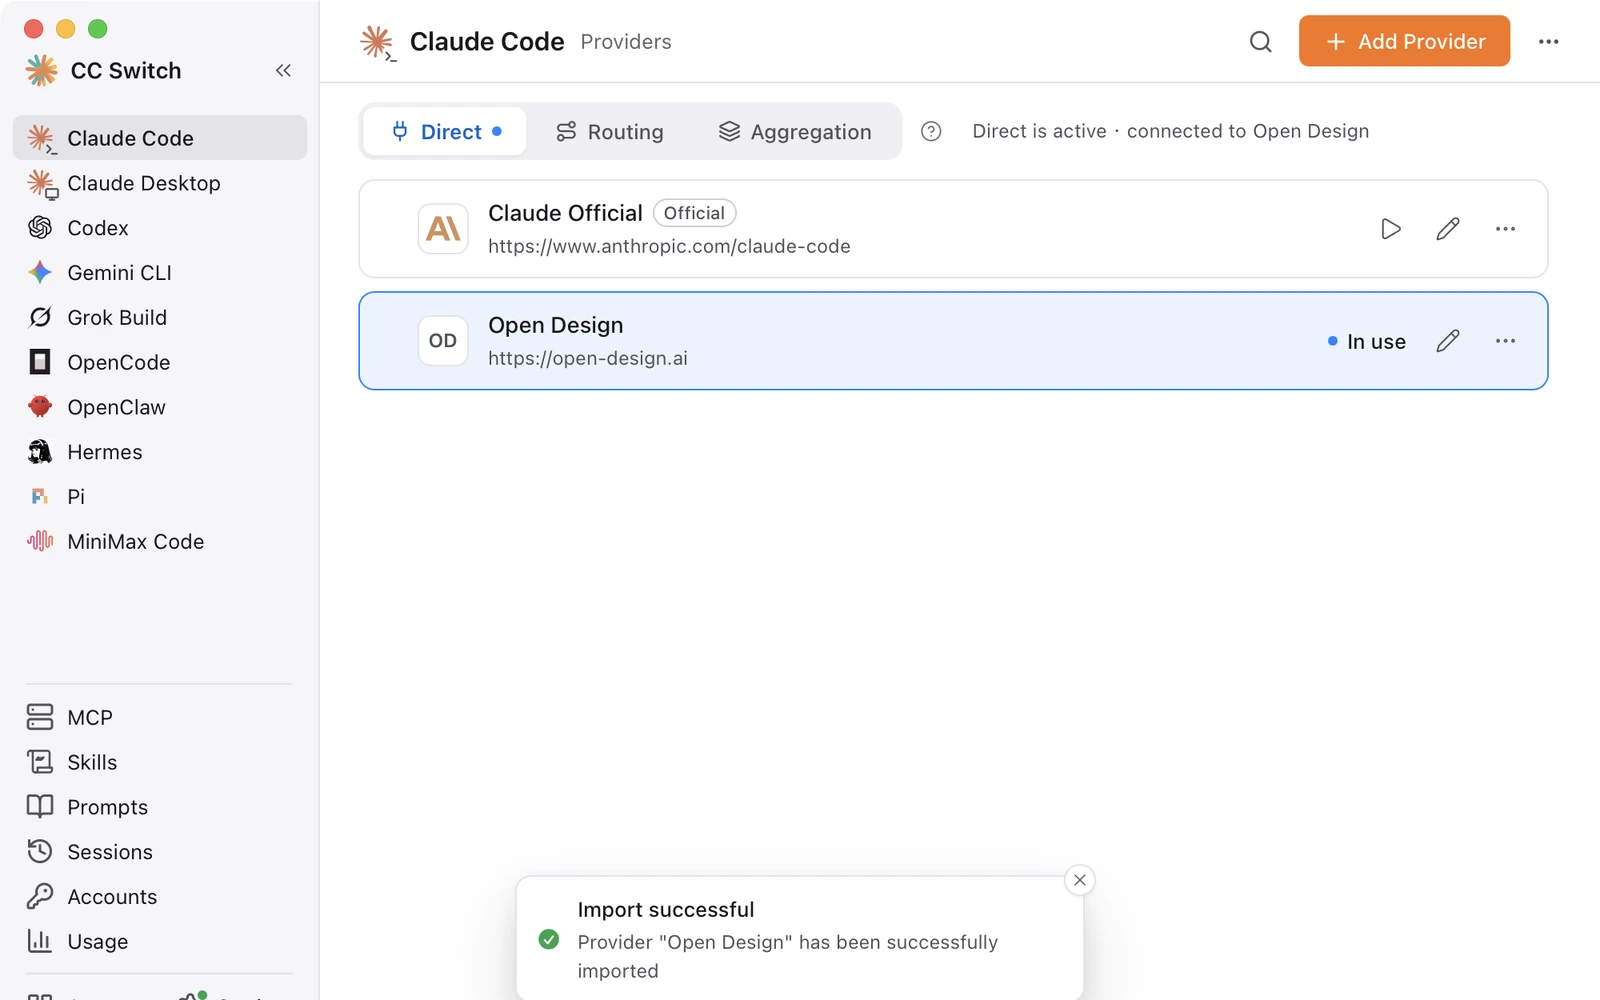
Task: Open the MCP servers section
Action: pyautogui.click(x=160, y=717)
